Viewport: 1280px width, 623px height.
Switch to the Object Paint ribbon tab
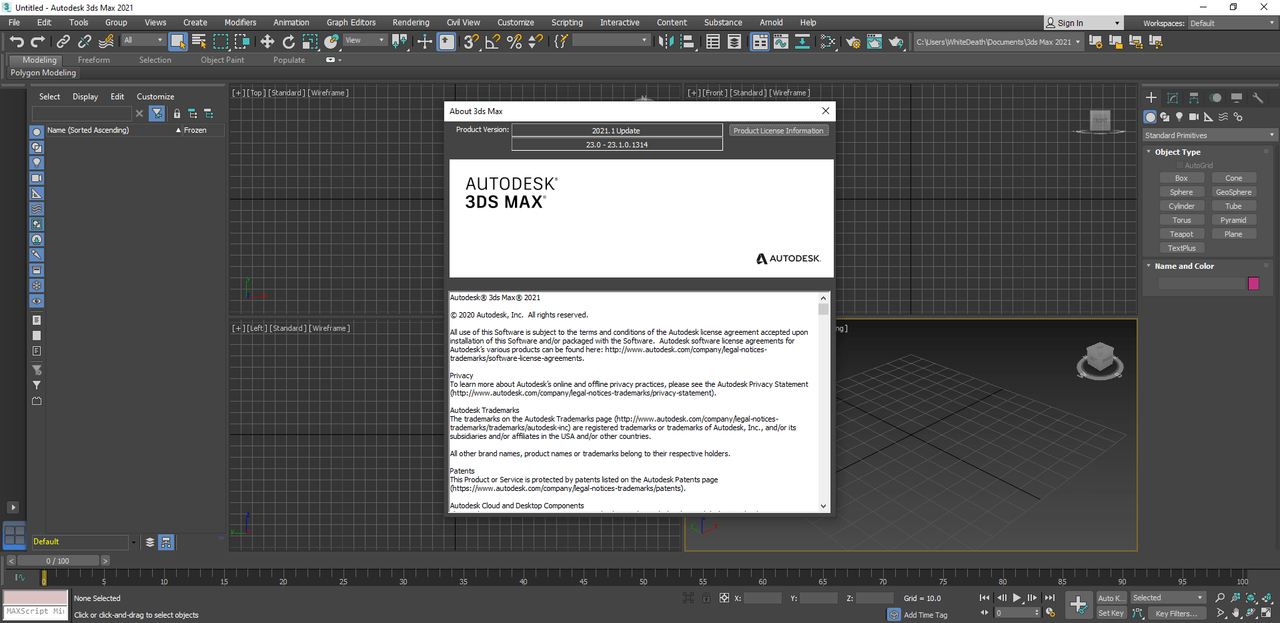pyautogui.click(x=222, y=60)
